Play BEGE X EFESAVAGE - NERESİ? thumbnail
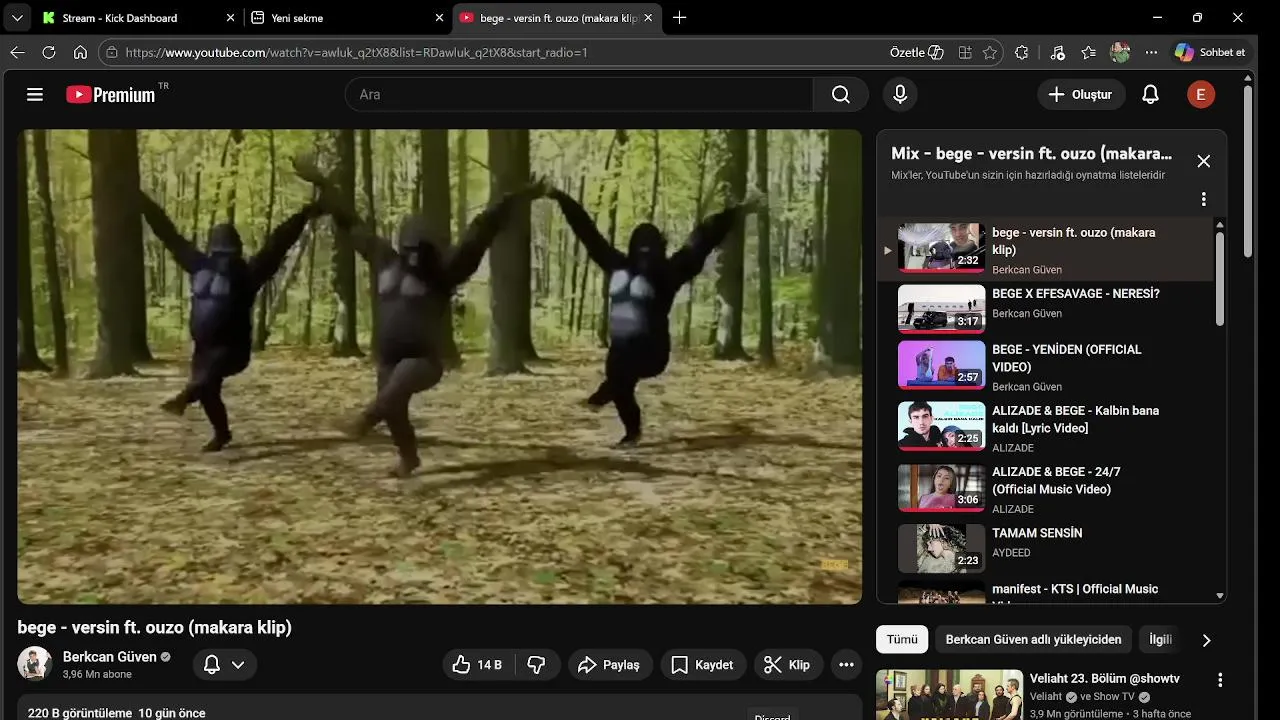This screenshot has width=1280, height=720. click(941, 308)
